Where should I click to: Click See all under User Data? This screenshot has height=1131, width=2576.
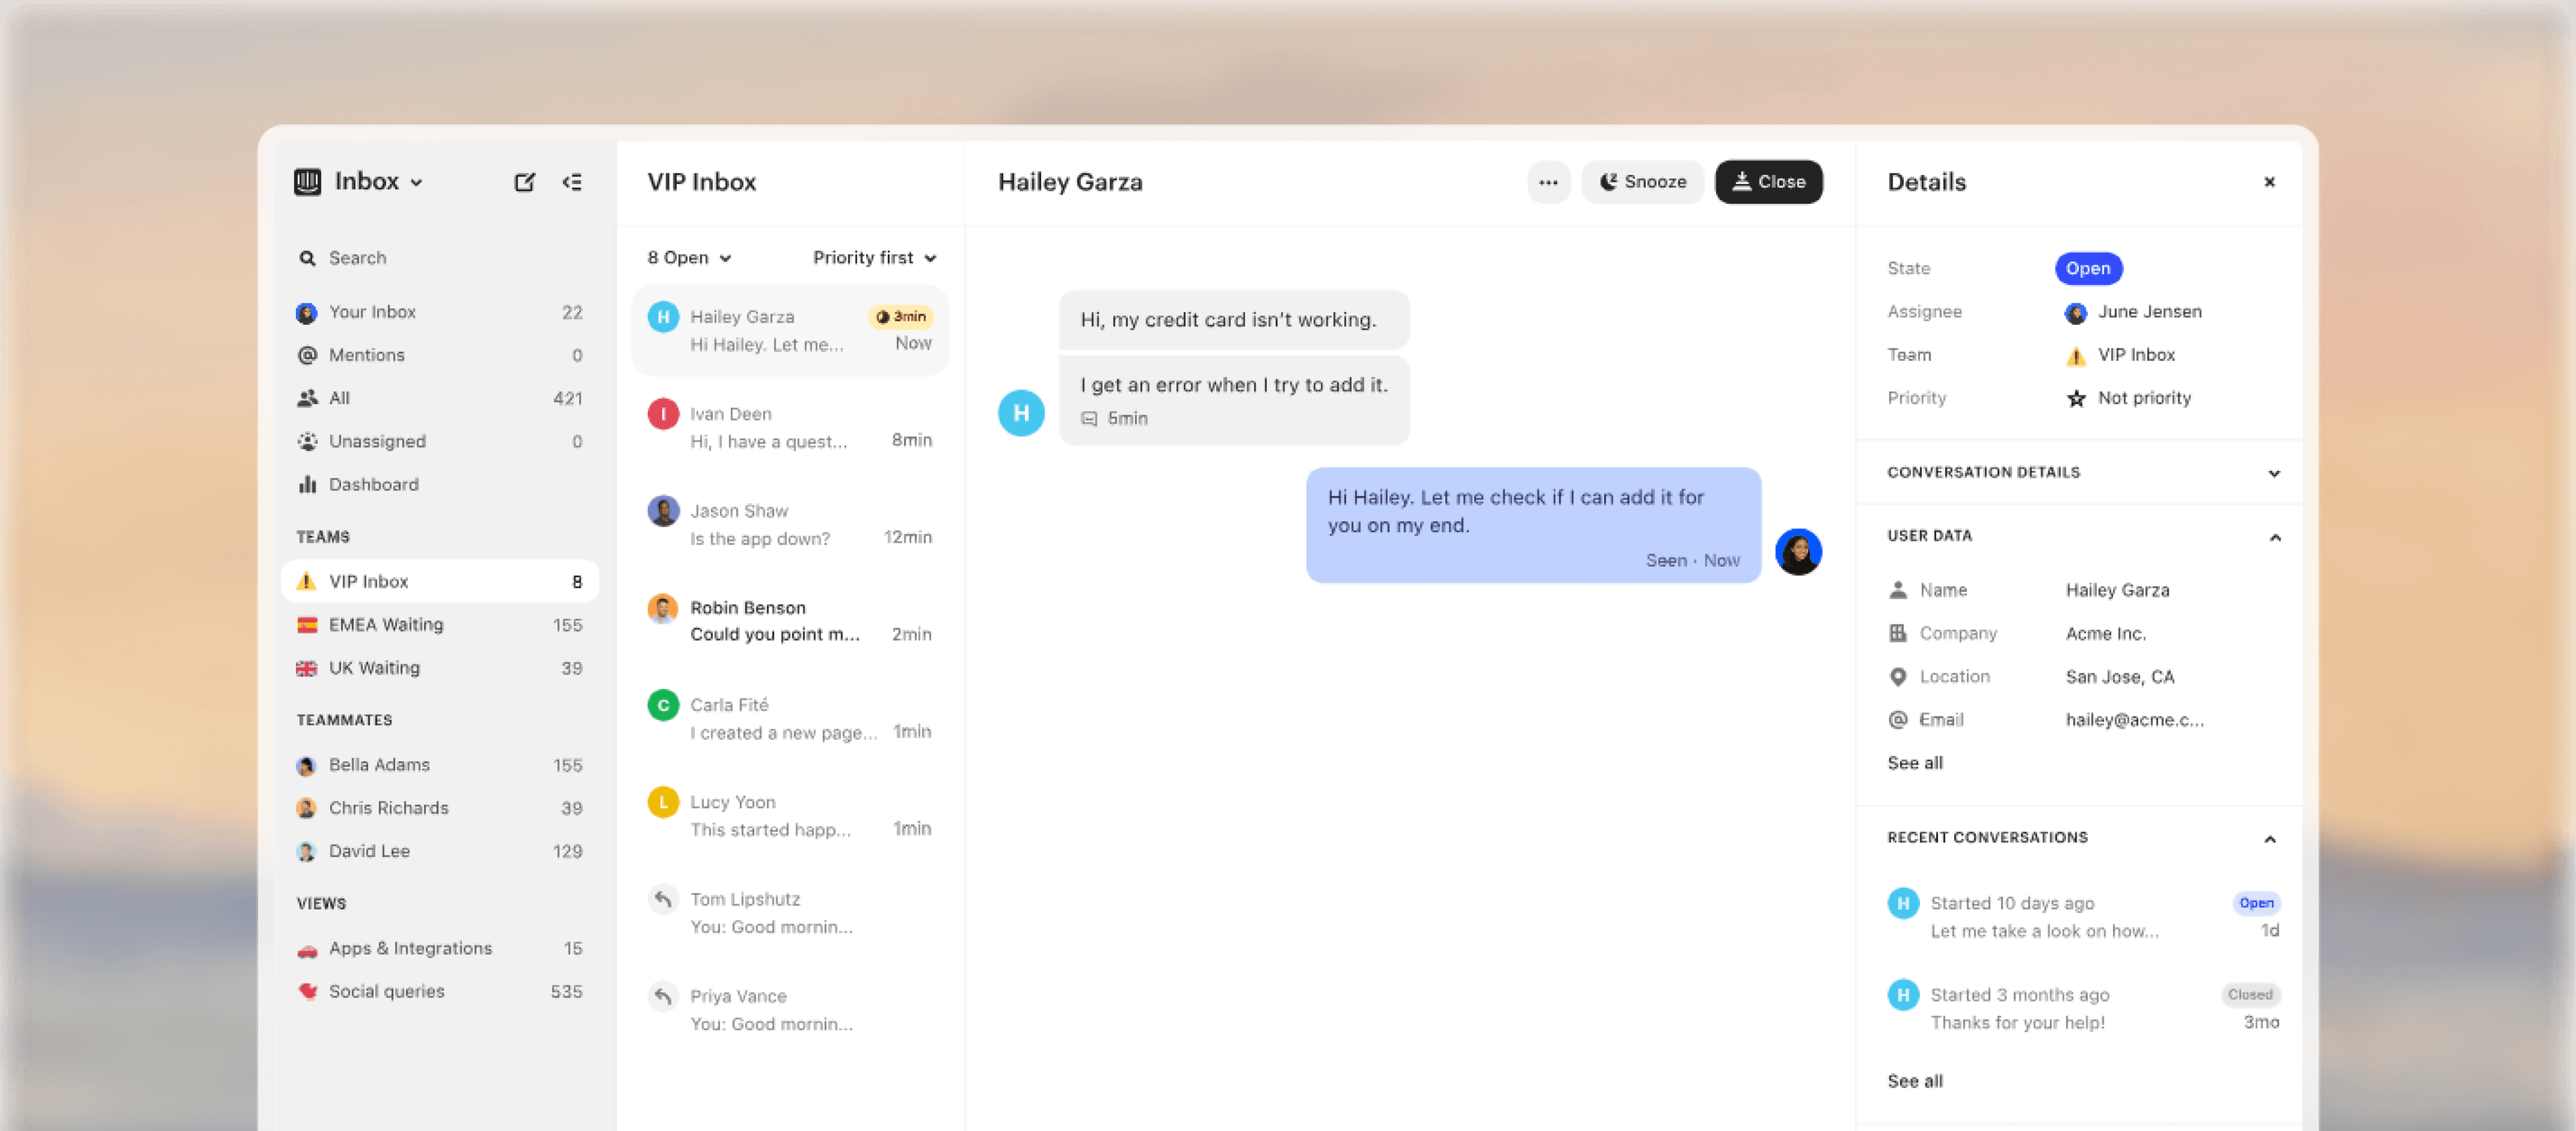click(x=1915, y=762)
